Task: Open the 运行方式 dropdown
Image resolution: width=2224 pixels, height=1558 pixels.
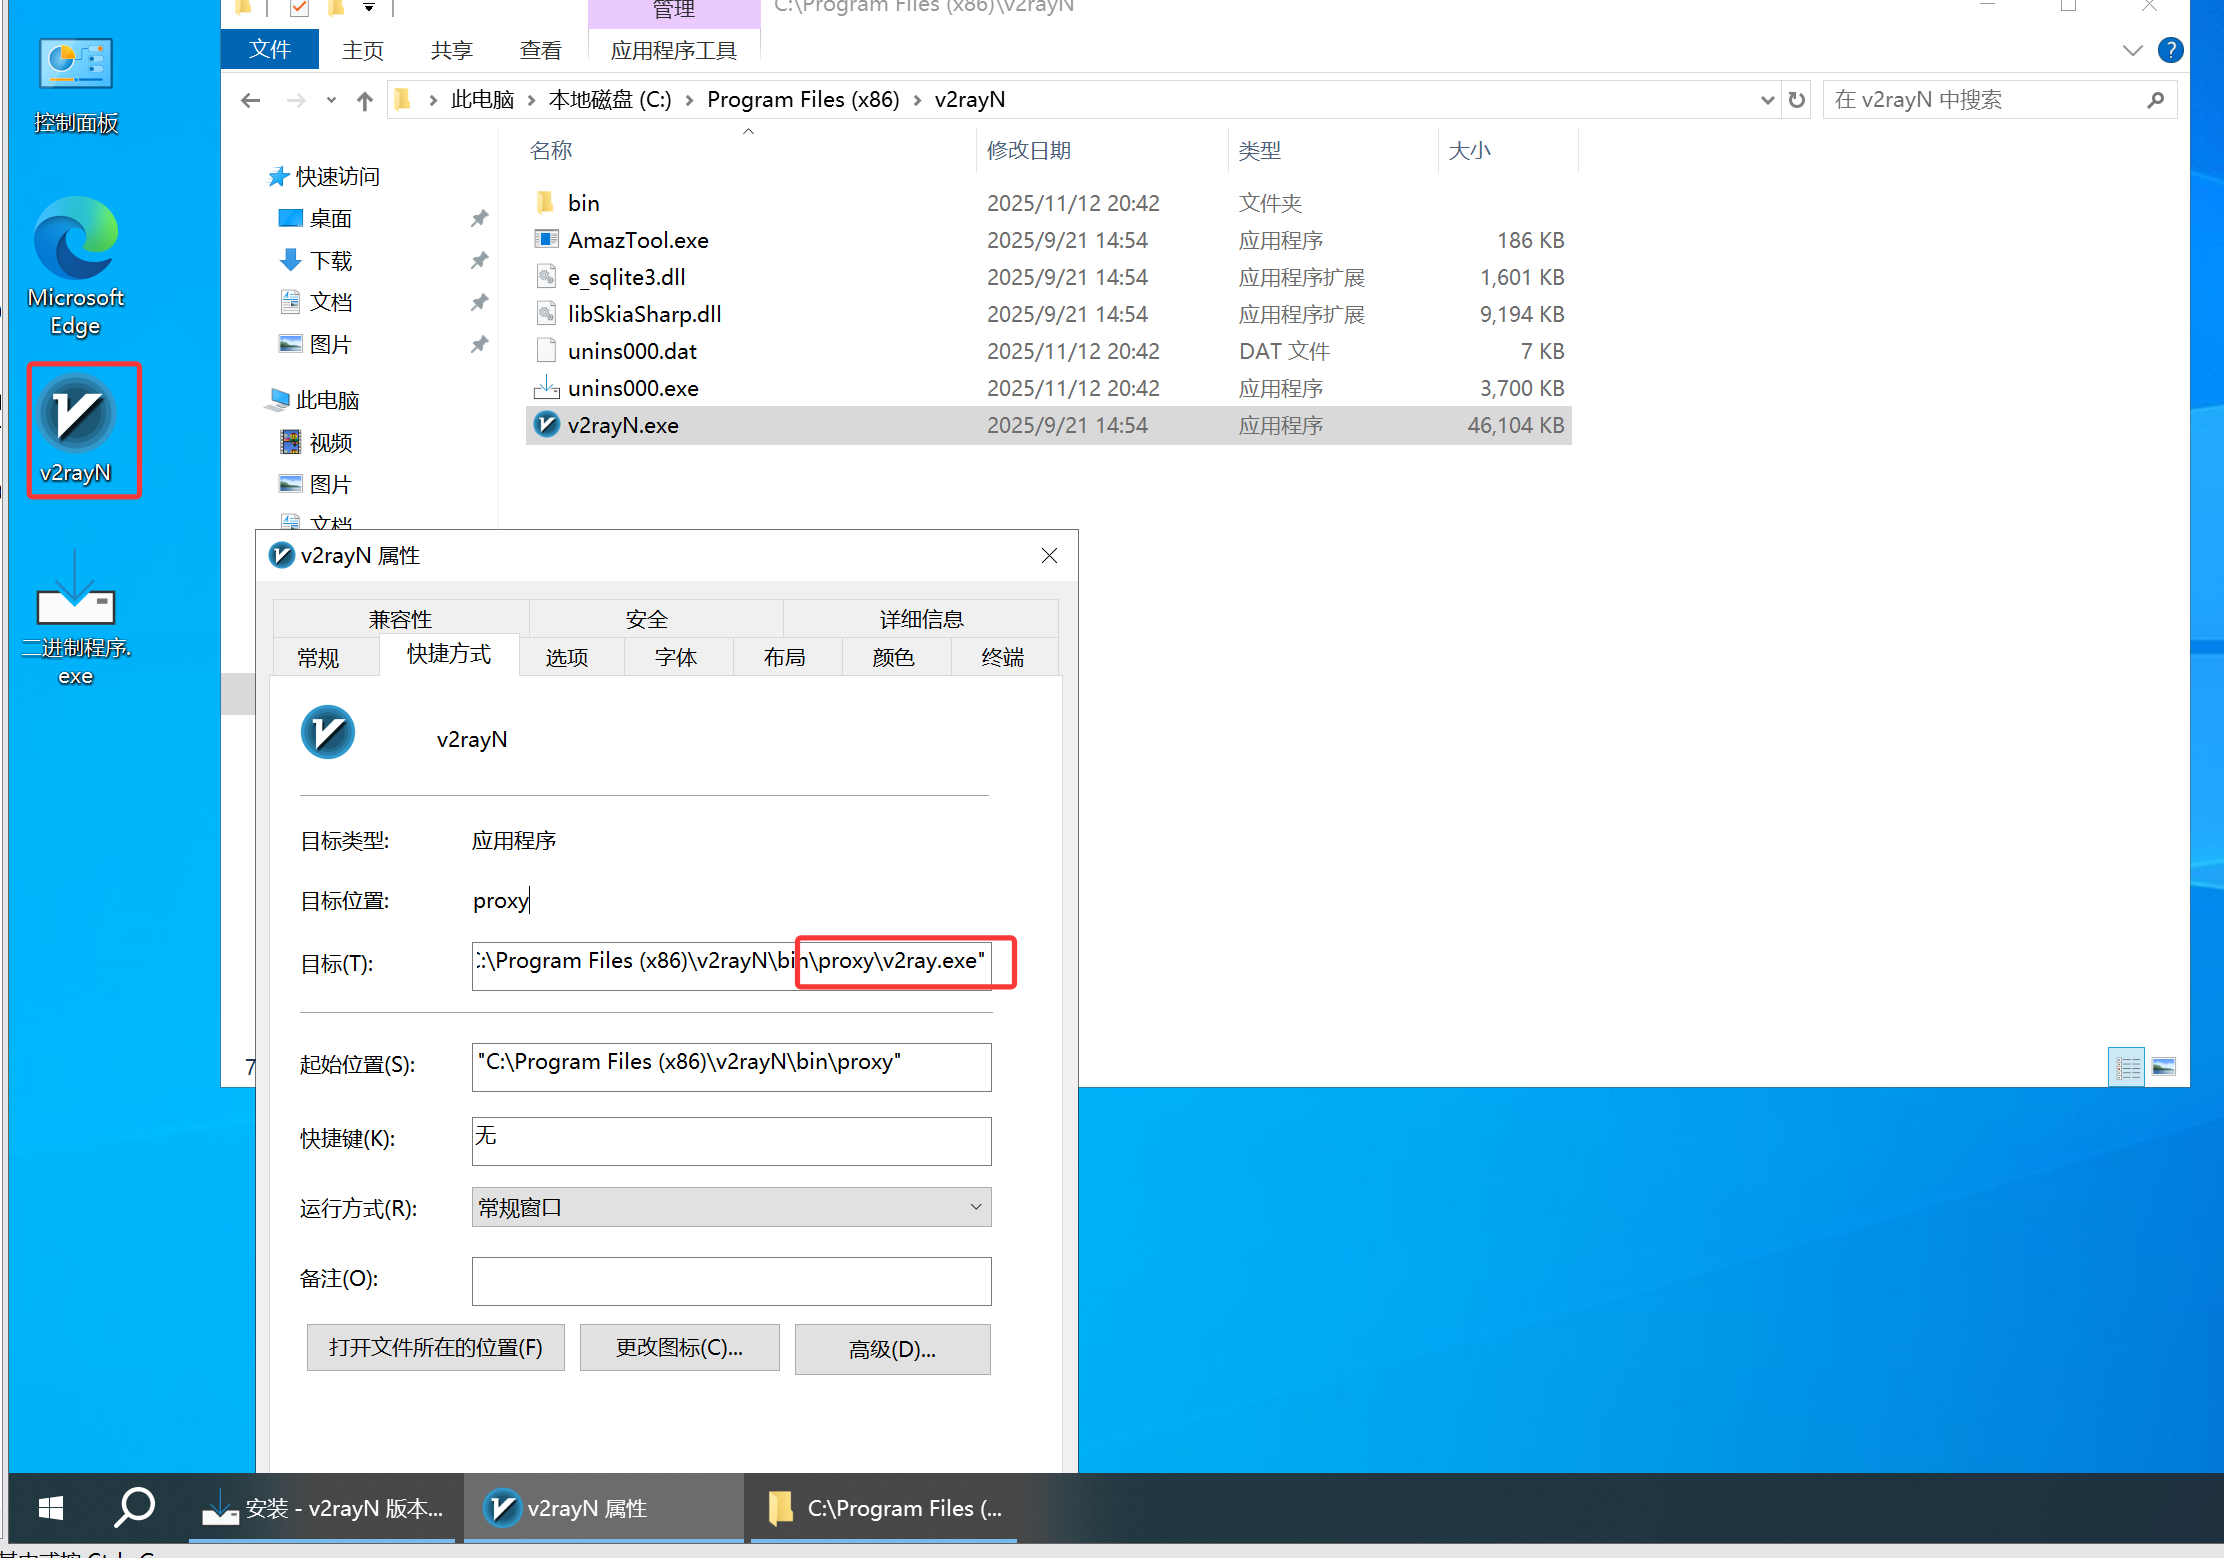Action: [x=731, y=1207]
